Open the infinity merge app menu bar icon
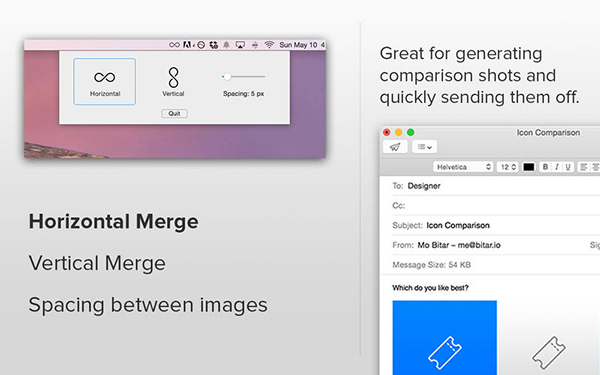Screen dimensions: 600x375 [174, 45]
